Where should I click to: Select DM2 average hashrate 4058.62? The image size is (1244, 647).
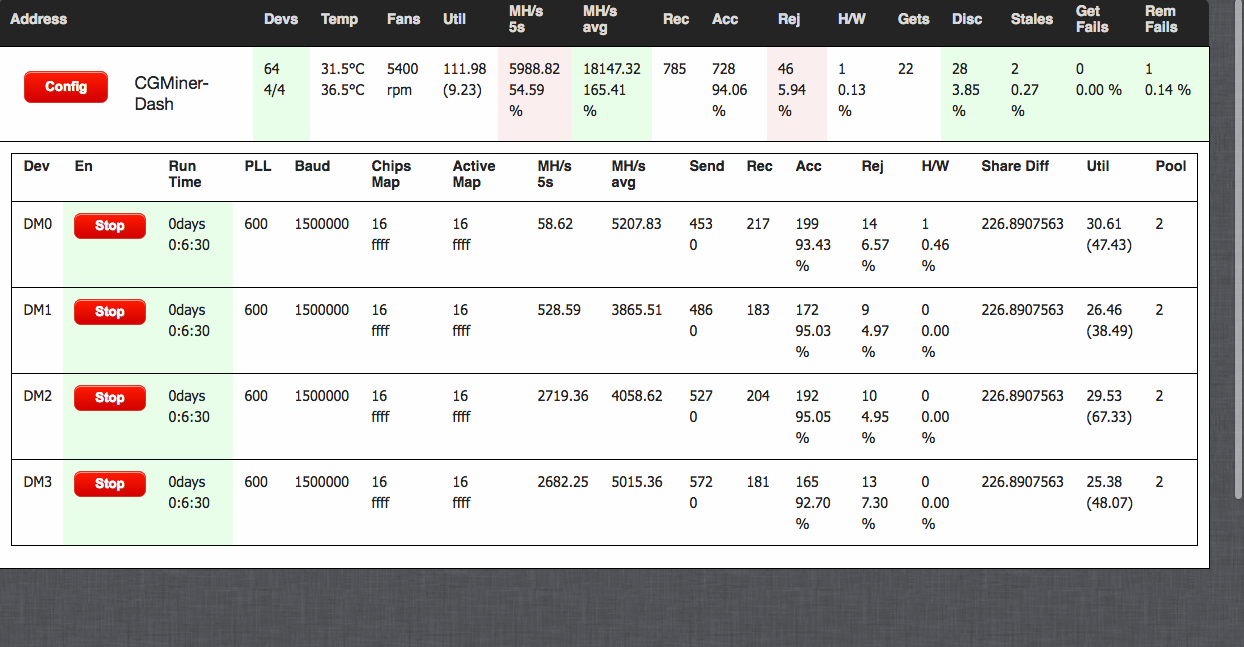tap(637, 396)
